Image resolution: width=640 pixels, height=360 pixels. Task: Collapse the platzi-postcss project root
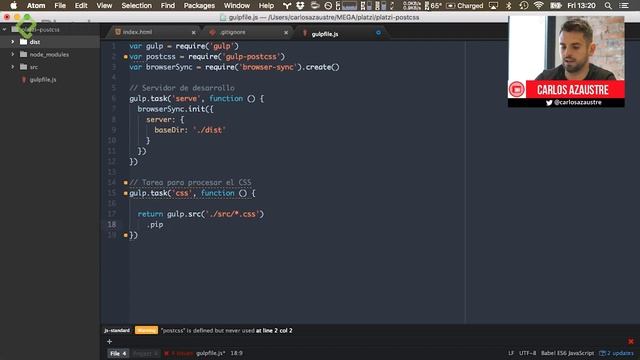[x=4, y=29]
